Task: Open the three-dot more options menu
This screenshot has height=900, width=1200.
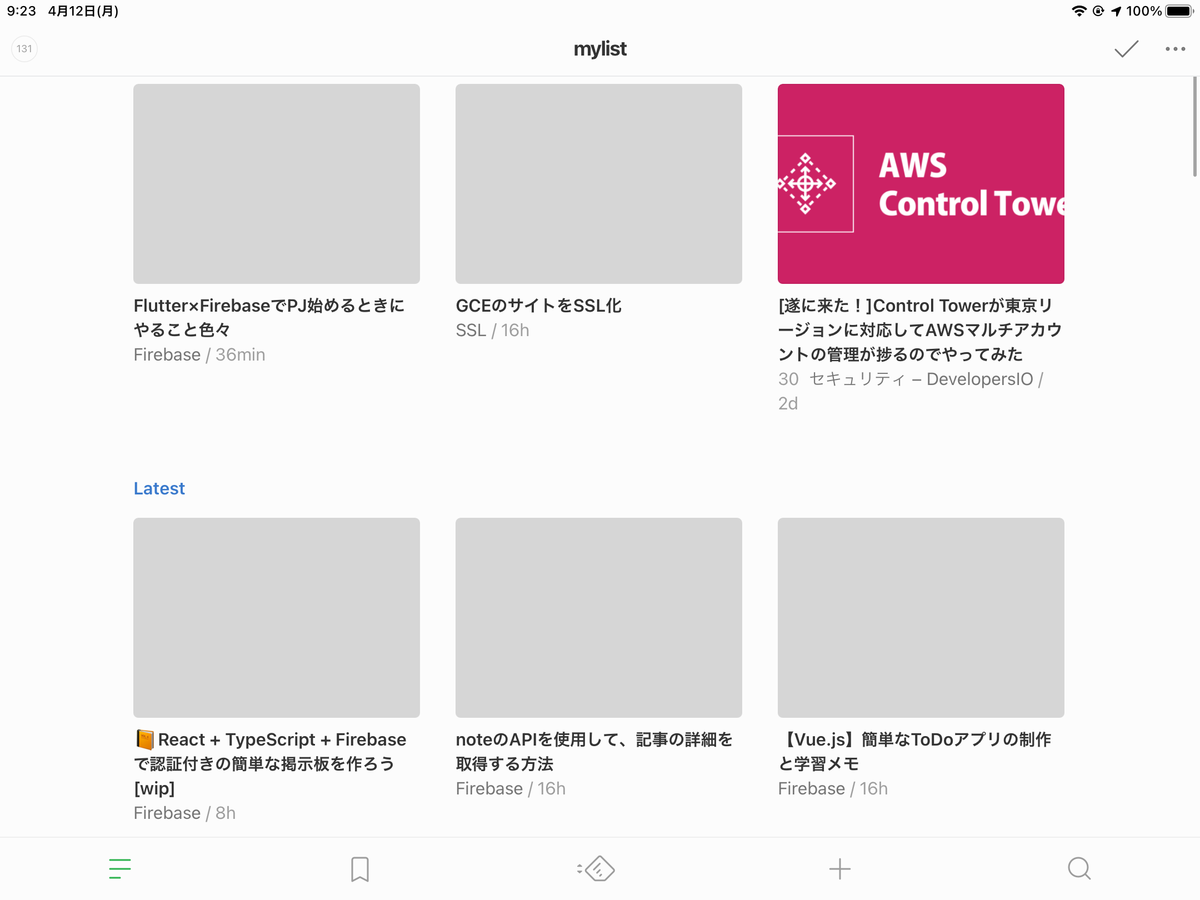Action: [1174, 49]
